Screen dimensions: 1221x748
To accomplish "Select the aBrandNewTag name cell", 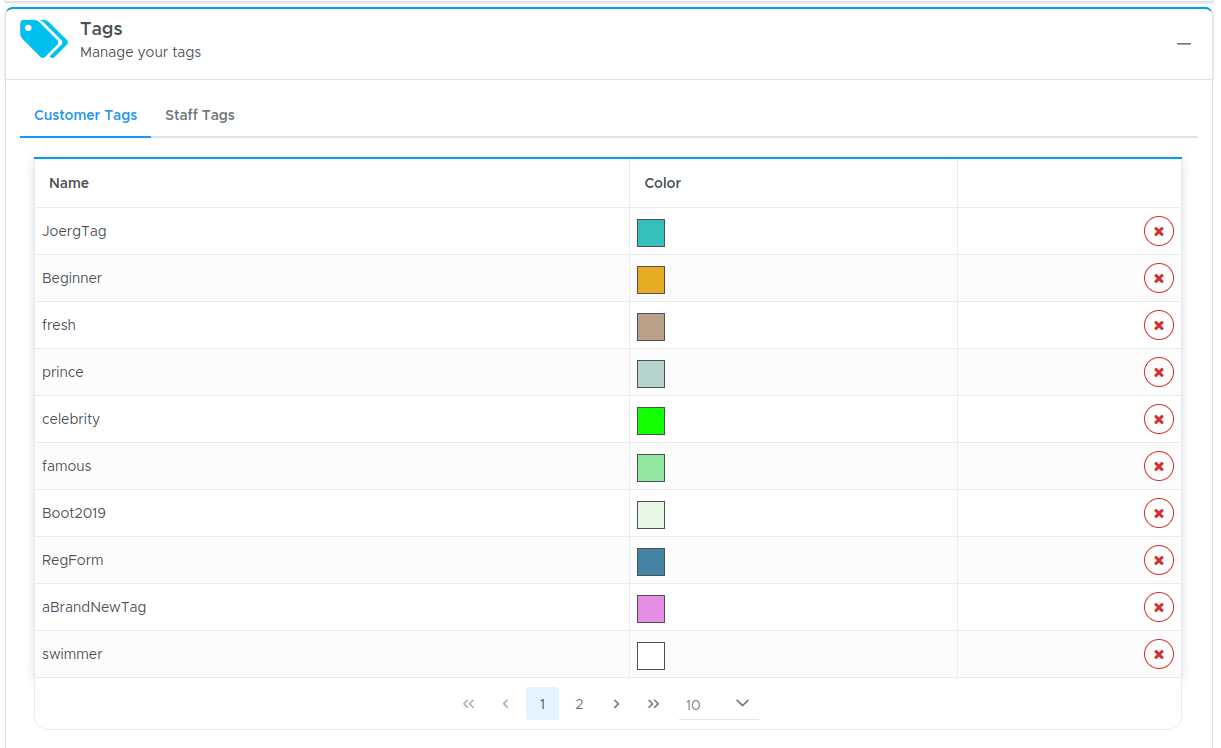I will coord(332,607).
